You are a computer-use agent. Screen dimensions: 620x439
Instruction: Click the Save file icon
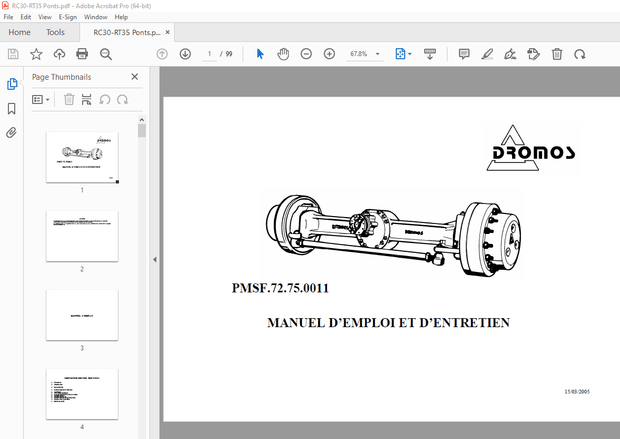[x=13, y=54]
